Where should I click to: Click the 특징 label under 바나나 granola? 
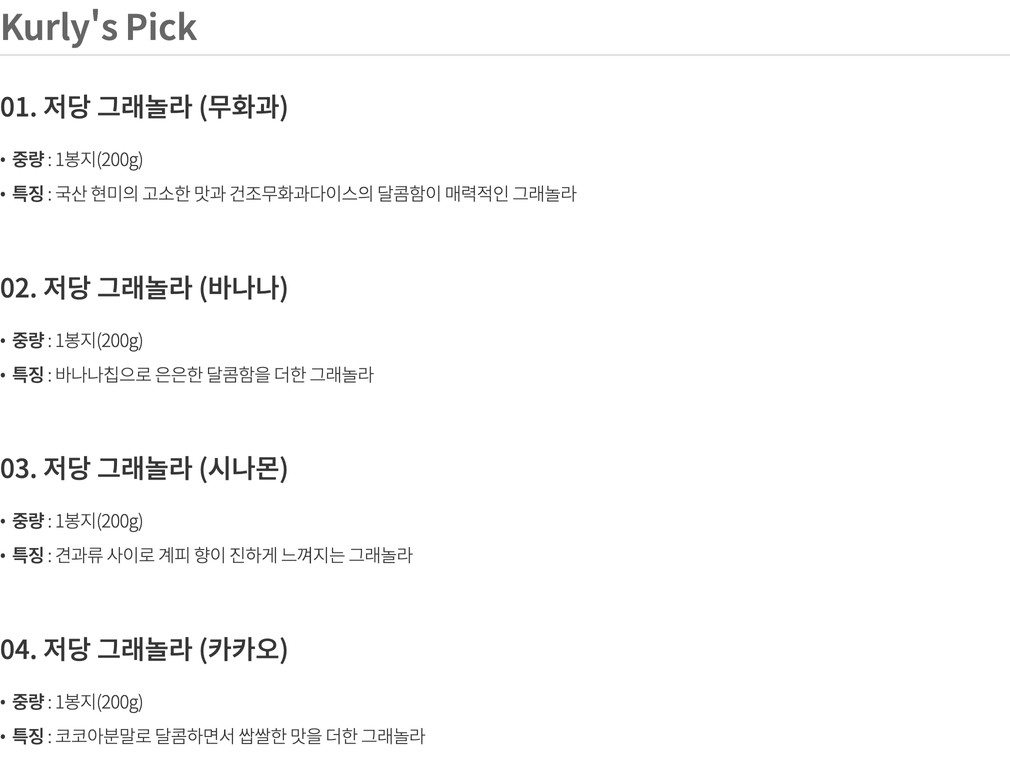[28, 375]
